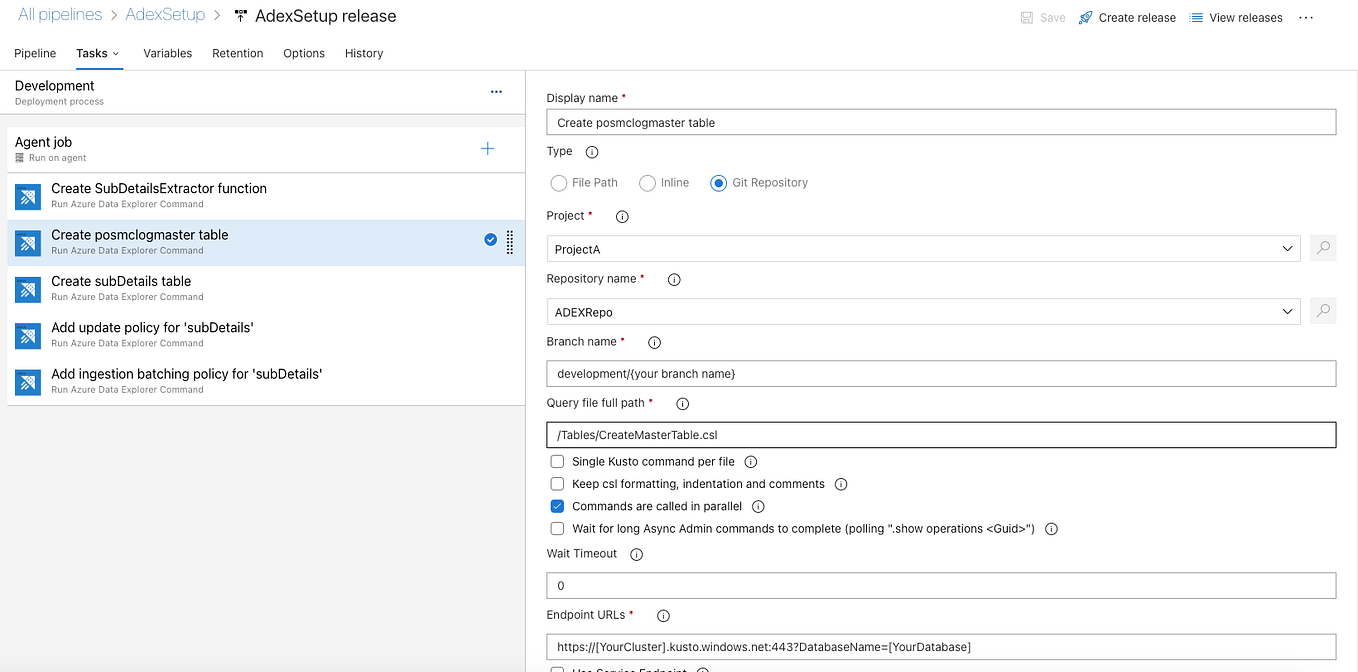The height and width of the screenshot is (672, 1358).
Task: Browse projects using the magnifier icon
Action: pyautogui.click(x=1322, y=247)
